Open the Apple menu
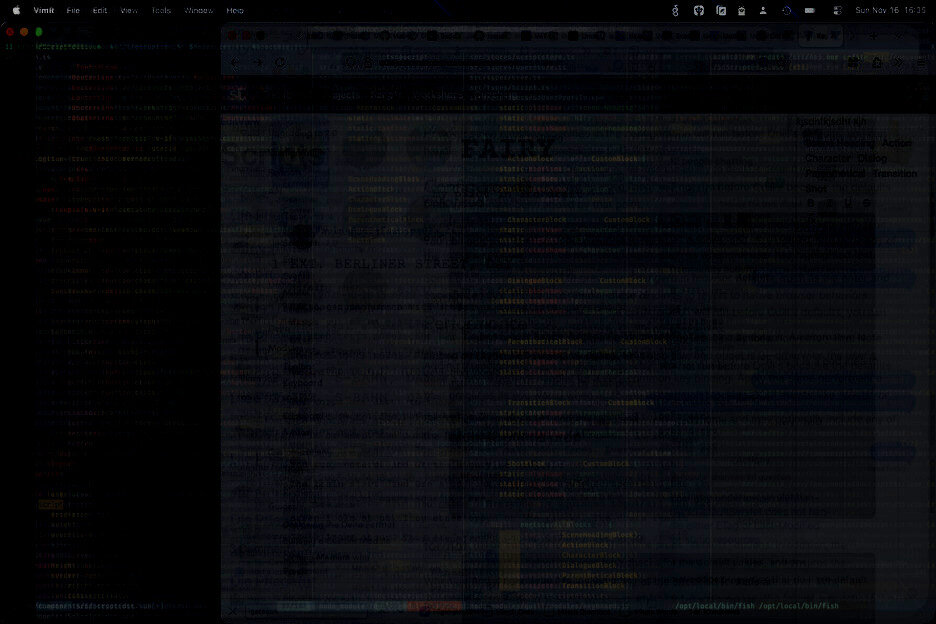This screenshot has height=624, width=936. coord(16,10)
